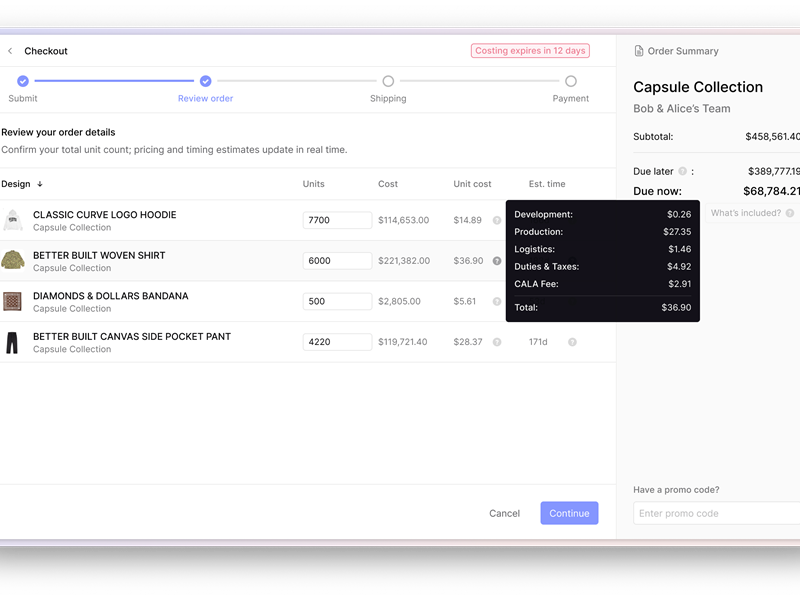Open unit cost help icon for Classic Curve Logo Hoodie
800x600 pixels.
496,220
